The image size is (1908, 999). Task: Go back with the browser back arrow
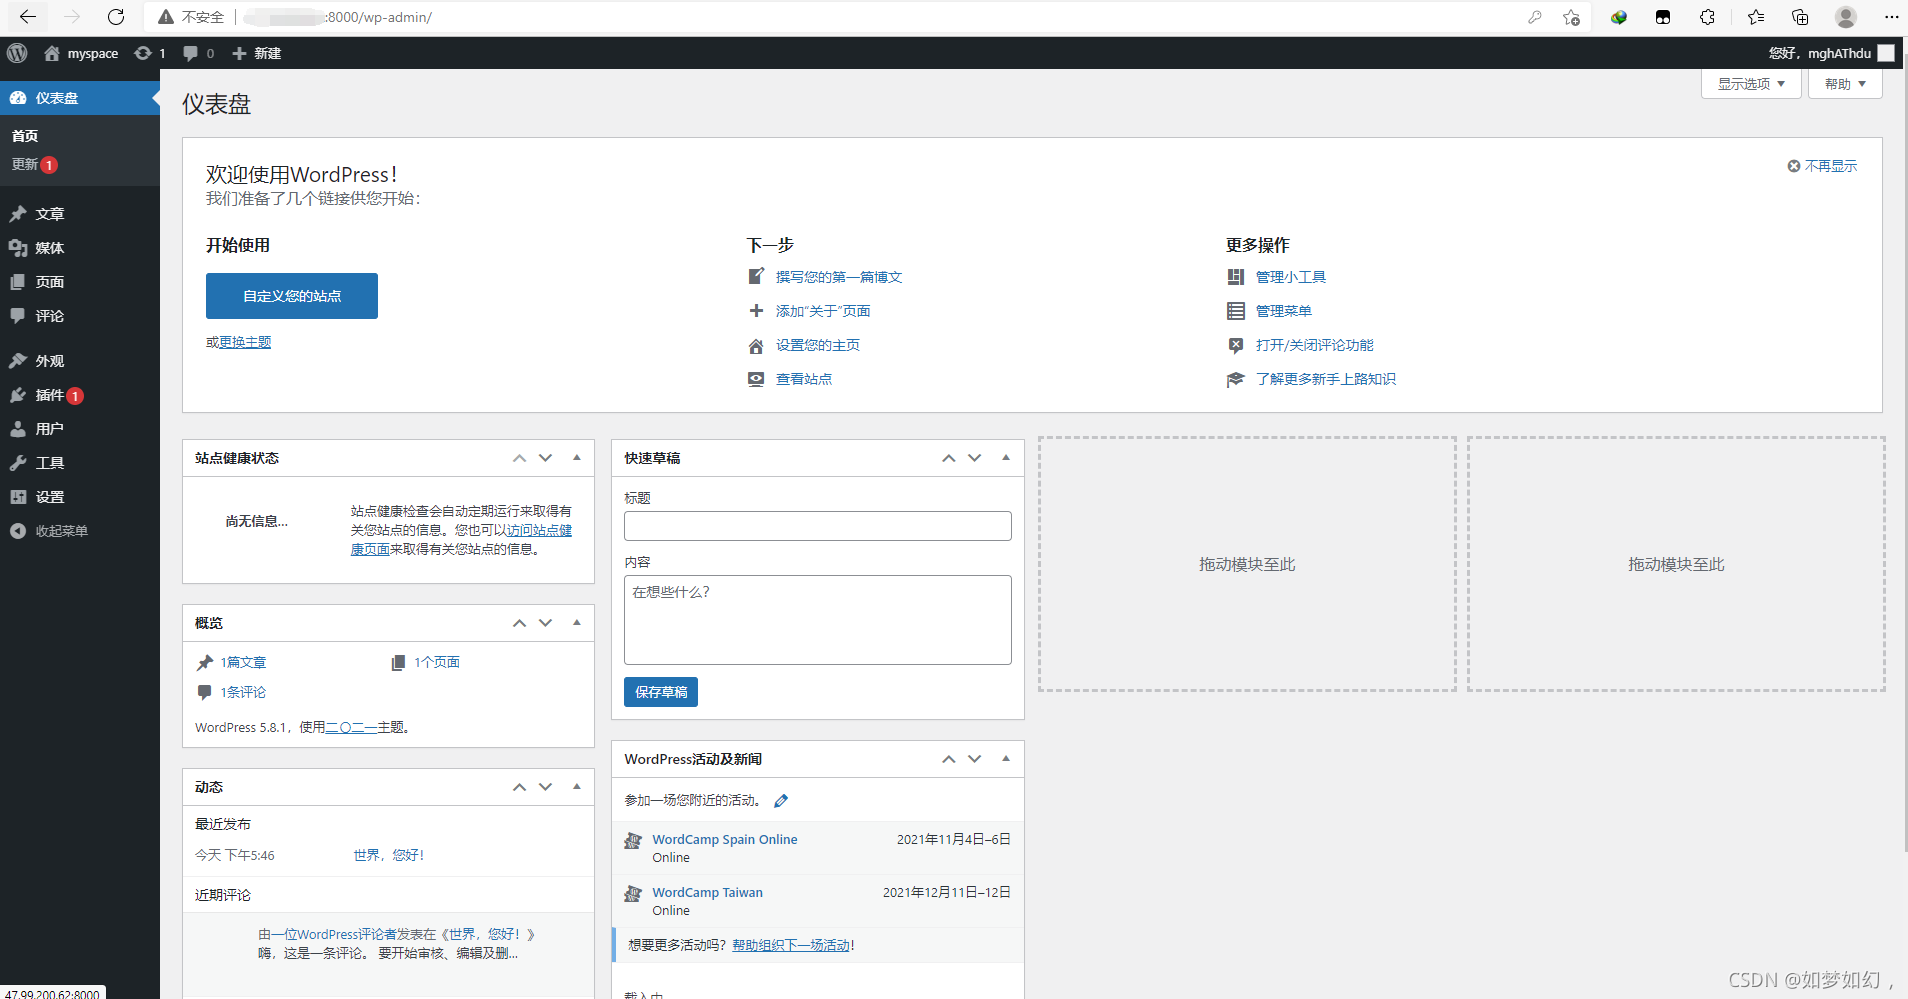(x=28, y=17)
